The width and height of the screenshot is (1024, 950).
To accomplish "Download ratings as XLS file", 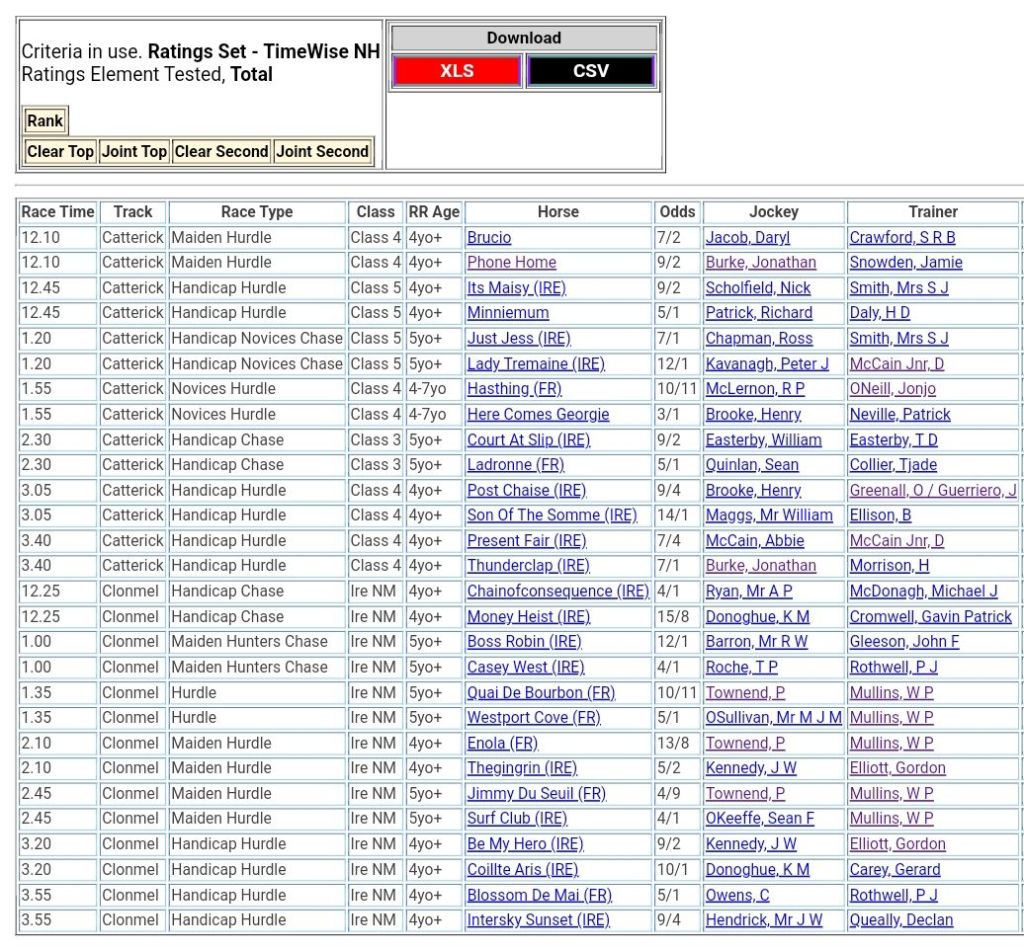I will tap(457, 71).
